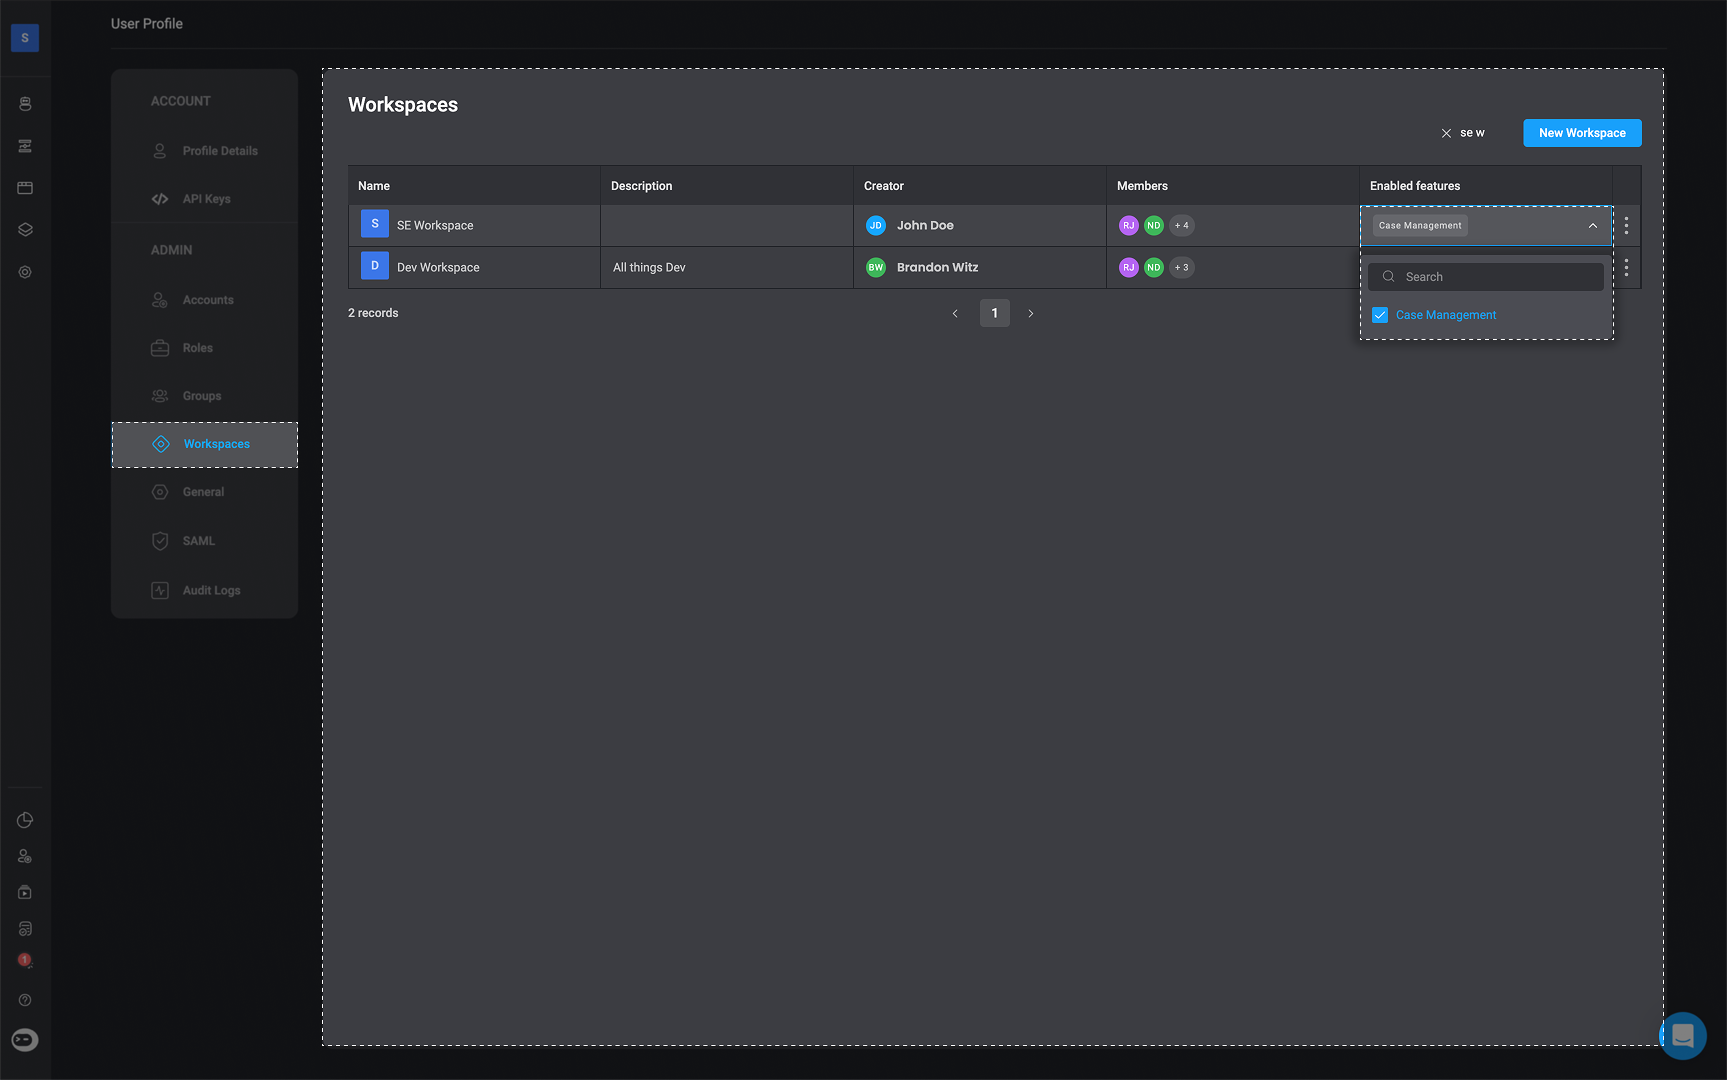Open the database stack icon in the left rail

click(x=25, y=104)
